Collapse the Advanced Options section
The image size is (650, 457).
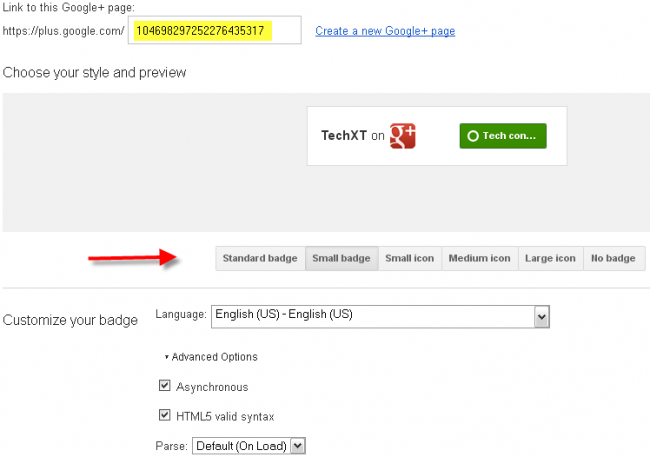pyautogui.click(x=211, y=357)
